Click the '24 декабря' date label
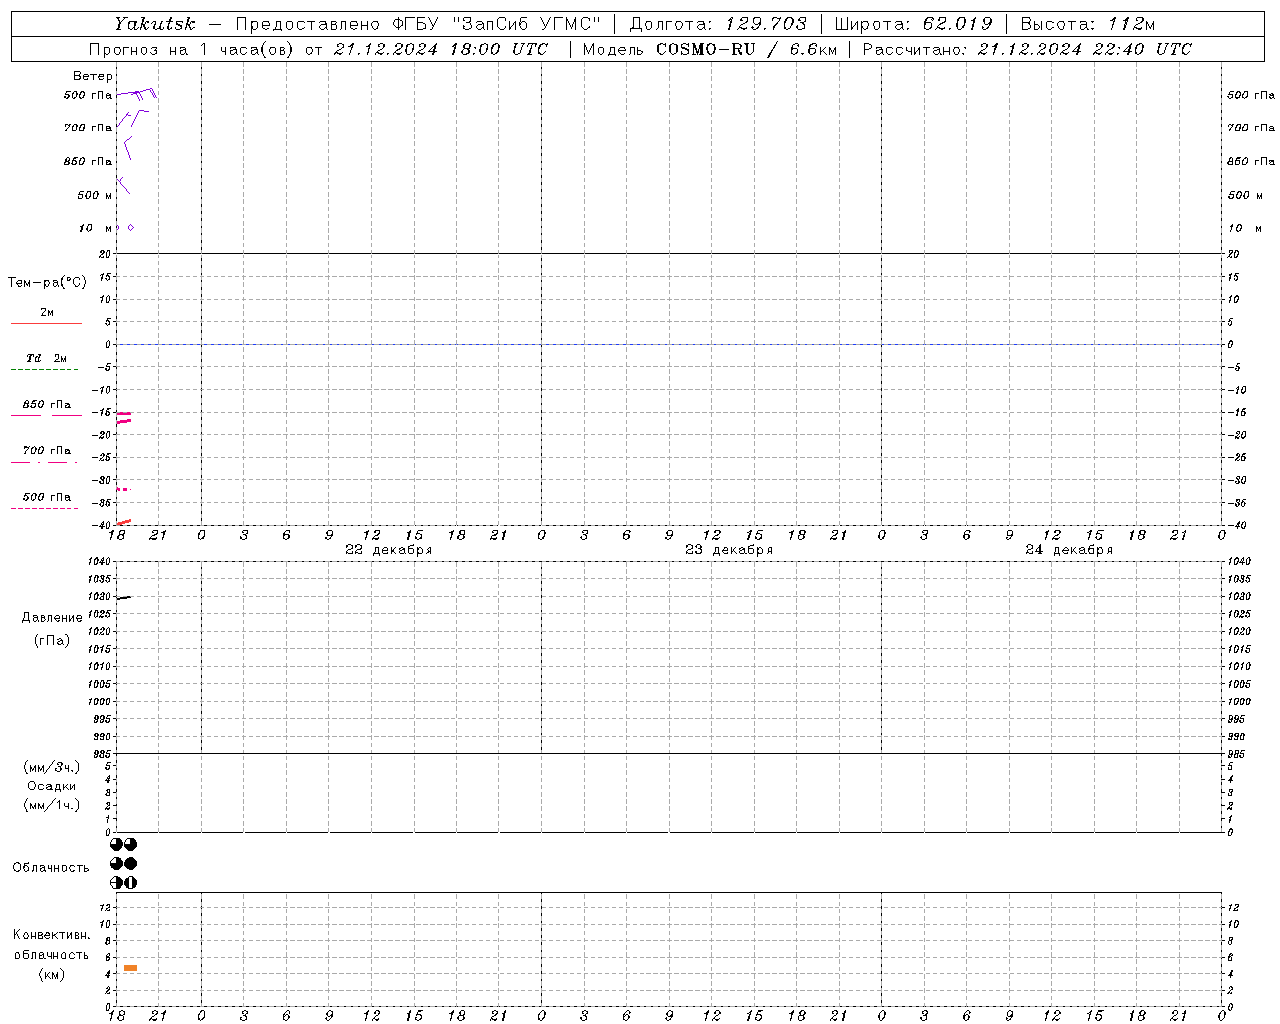Viewport: 1280px width, 1024px height. click(x=1069, y=550)
